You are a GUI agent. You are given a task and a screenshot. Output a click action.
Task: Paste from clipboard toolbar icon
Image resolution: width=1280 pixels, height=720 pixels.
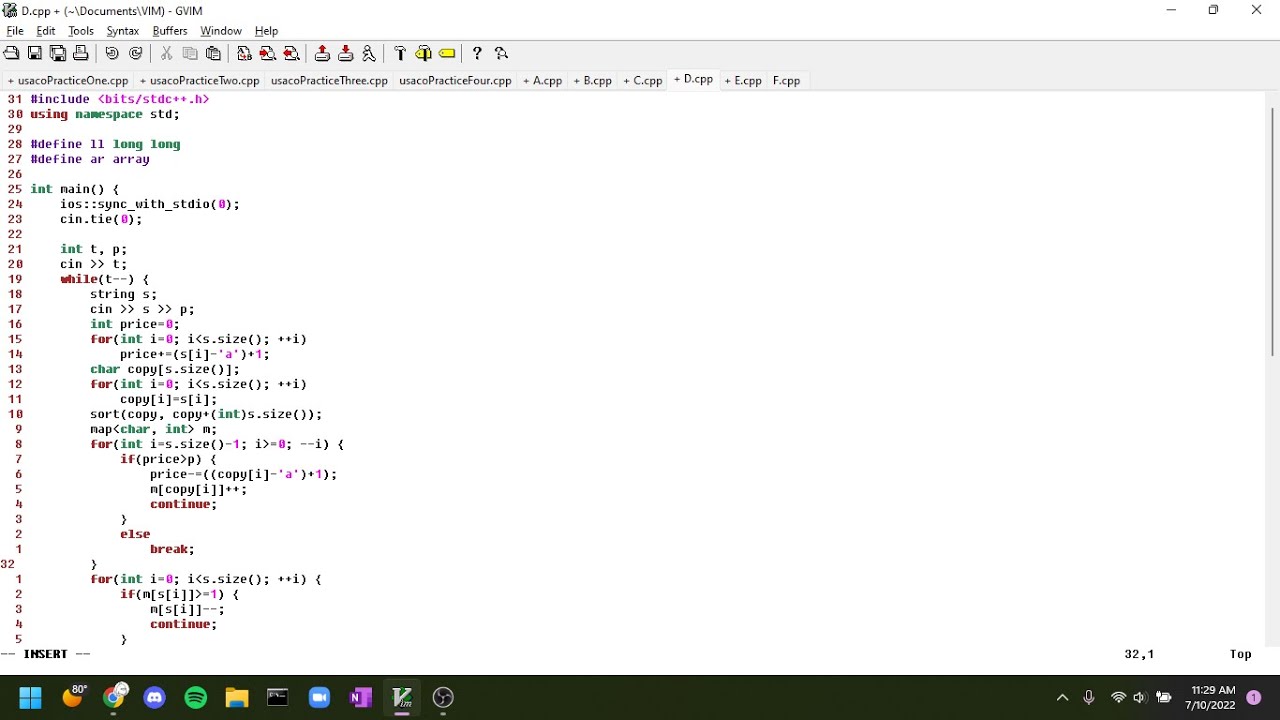pos(213,53)
